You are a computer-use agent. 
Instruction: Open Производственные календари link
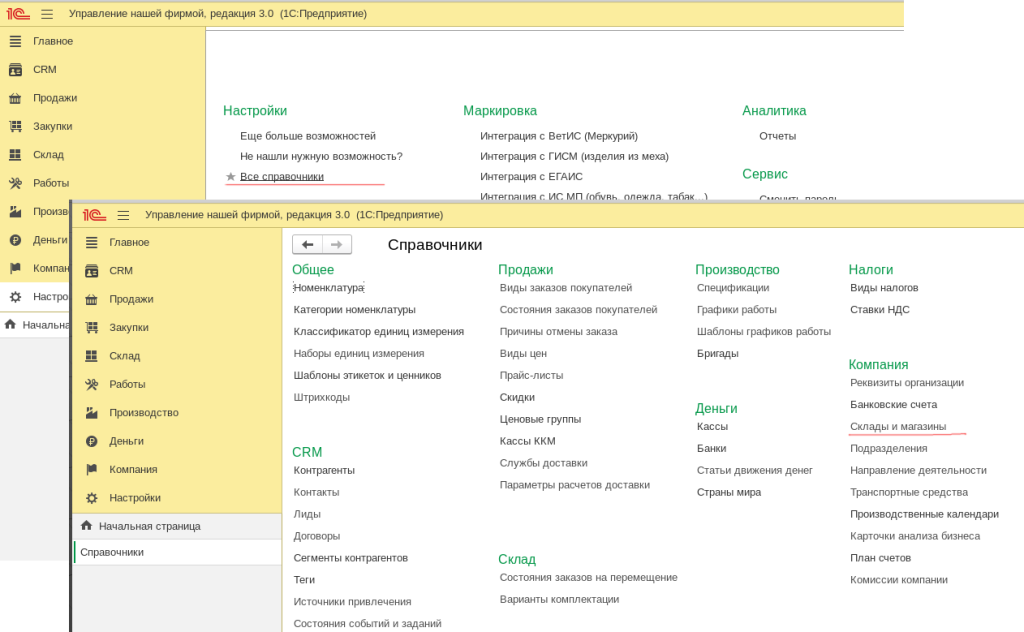tap(924, 514)
